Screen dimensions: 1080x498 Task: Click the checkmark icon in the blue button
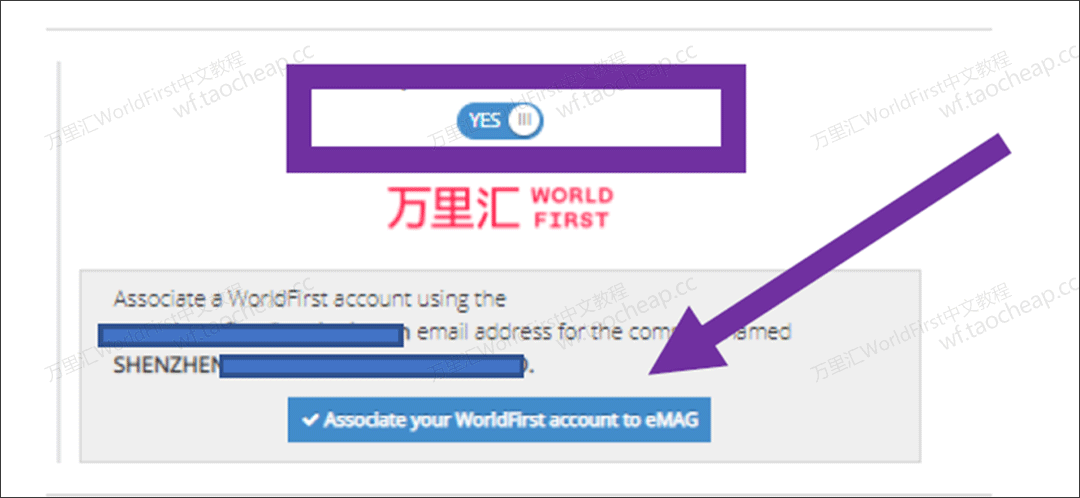coord(311,419)
